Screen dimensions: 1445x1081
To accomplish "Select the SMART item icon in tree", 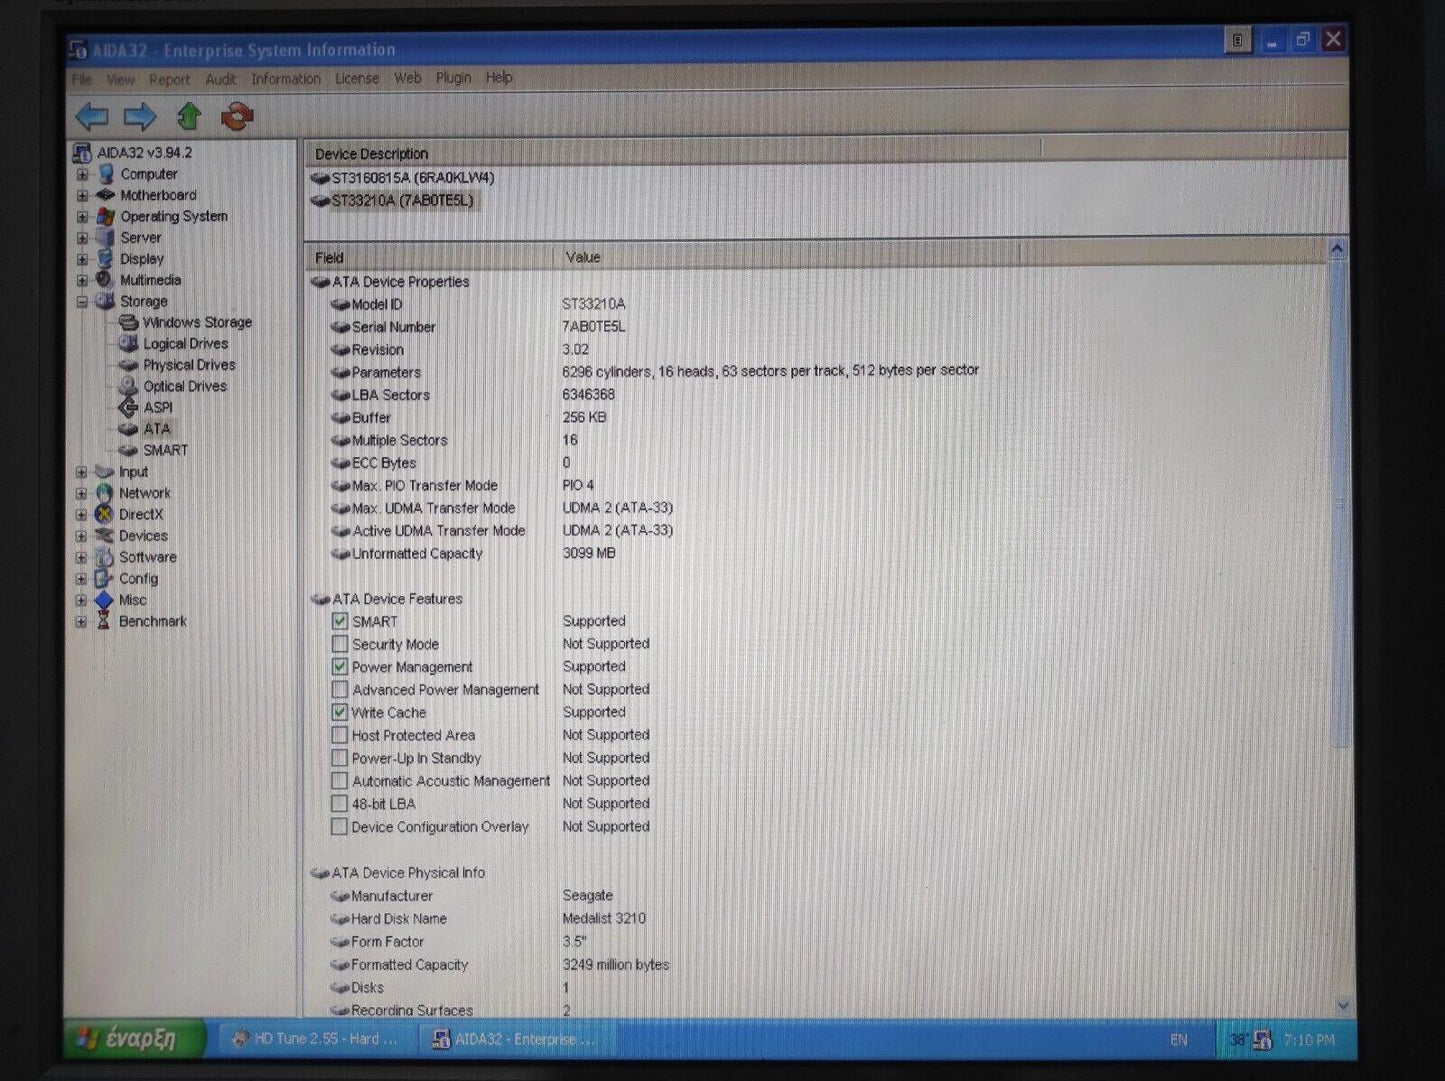I will 128,450.
